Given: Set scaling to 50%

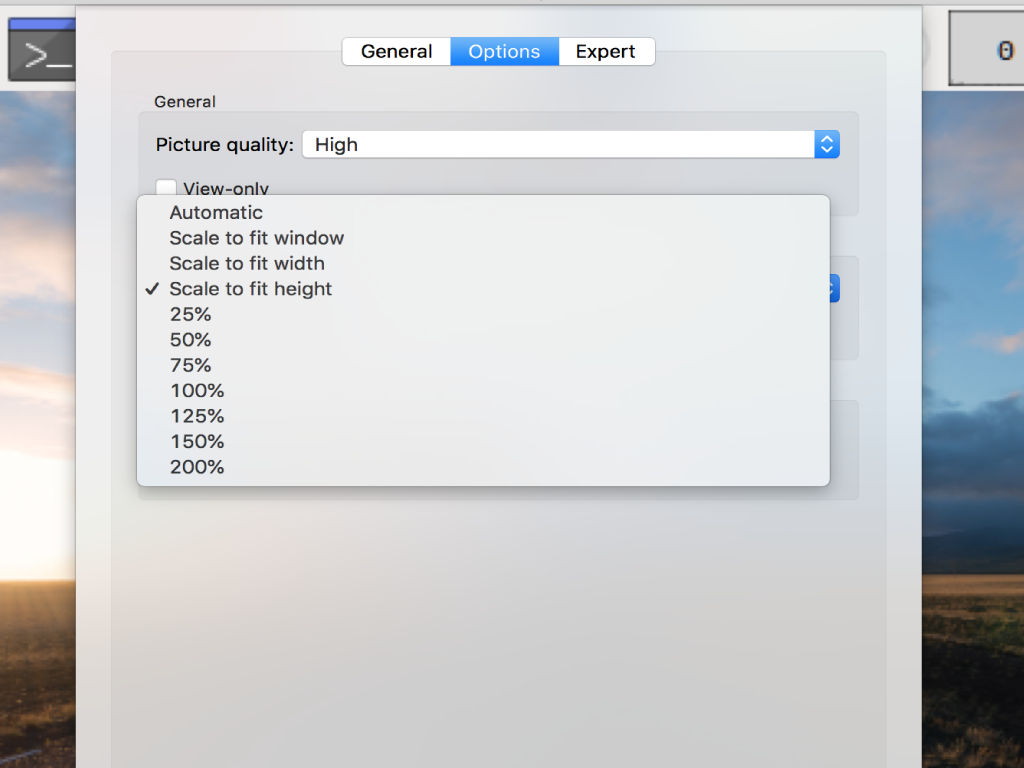Looking at the screenshot, I should [x=483, y=340].
